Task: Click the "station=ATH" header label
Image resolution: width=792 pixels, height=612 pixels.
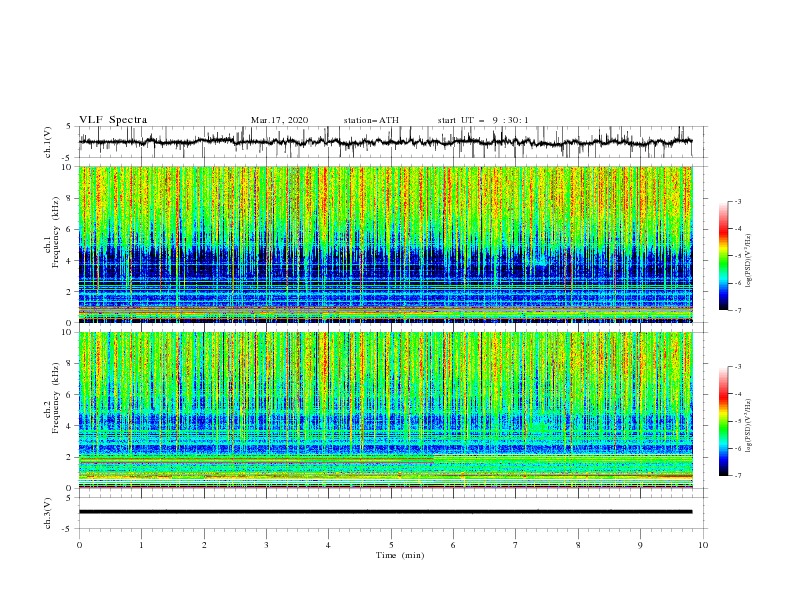Action: [x=371, y=120]
